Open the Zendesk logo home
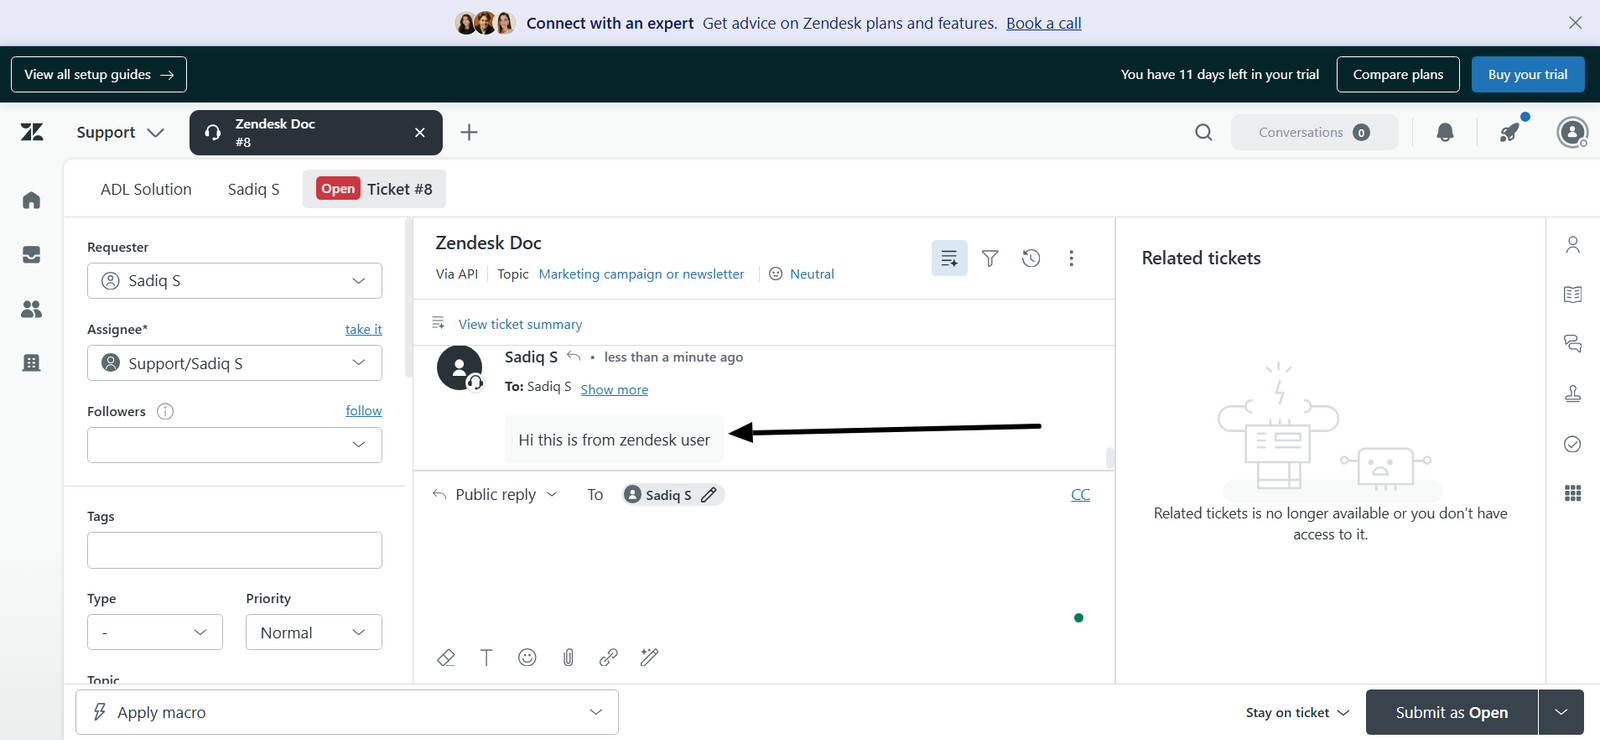Image resolution: width=1600 pixels, height=740 pixels. point(32,132)
